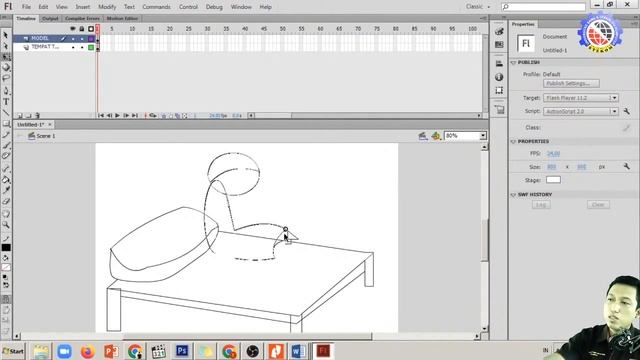Click the wrench beside document Size

pyautogui.click(x=627, y=167)
